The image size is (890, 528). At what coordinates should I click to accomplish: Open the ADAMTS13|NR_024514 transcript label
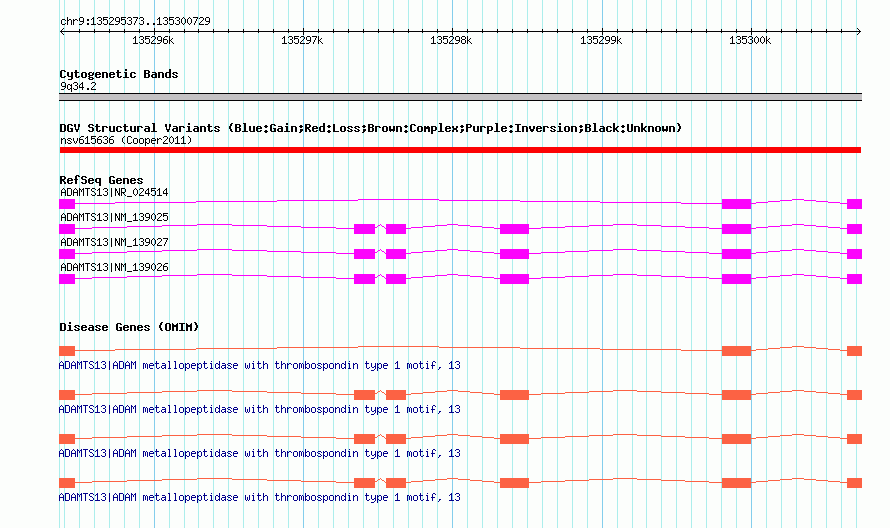click(x=114, y=192)
